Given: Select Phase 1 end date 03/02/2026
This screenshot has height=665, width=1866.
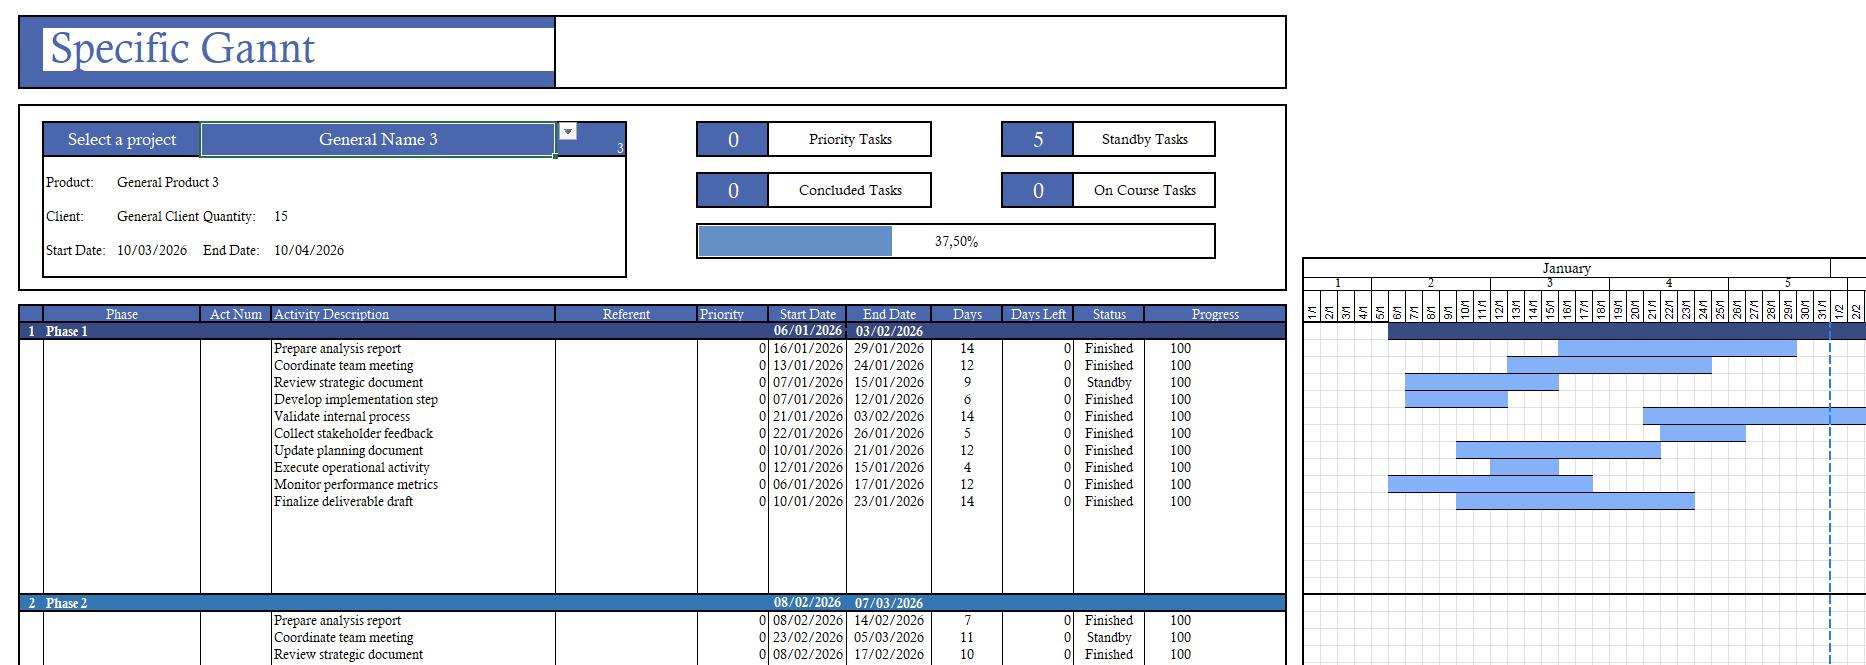Looking at the screenshot, I should [x=889, y=331].
